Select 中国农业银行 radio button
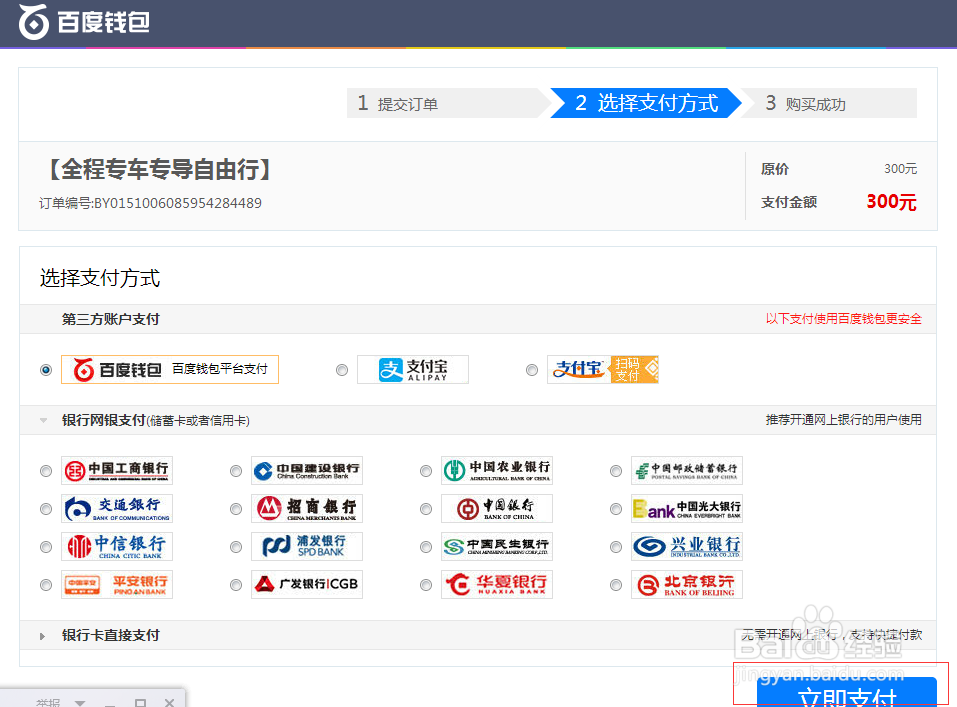The image size is (957, 707). coord(426,471)
